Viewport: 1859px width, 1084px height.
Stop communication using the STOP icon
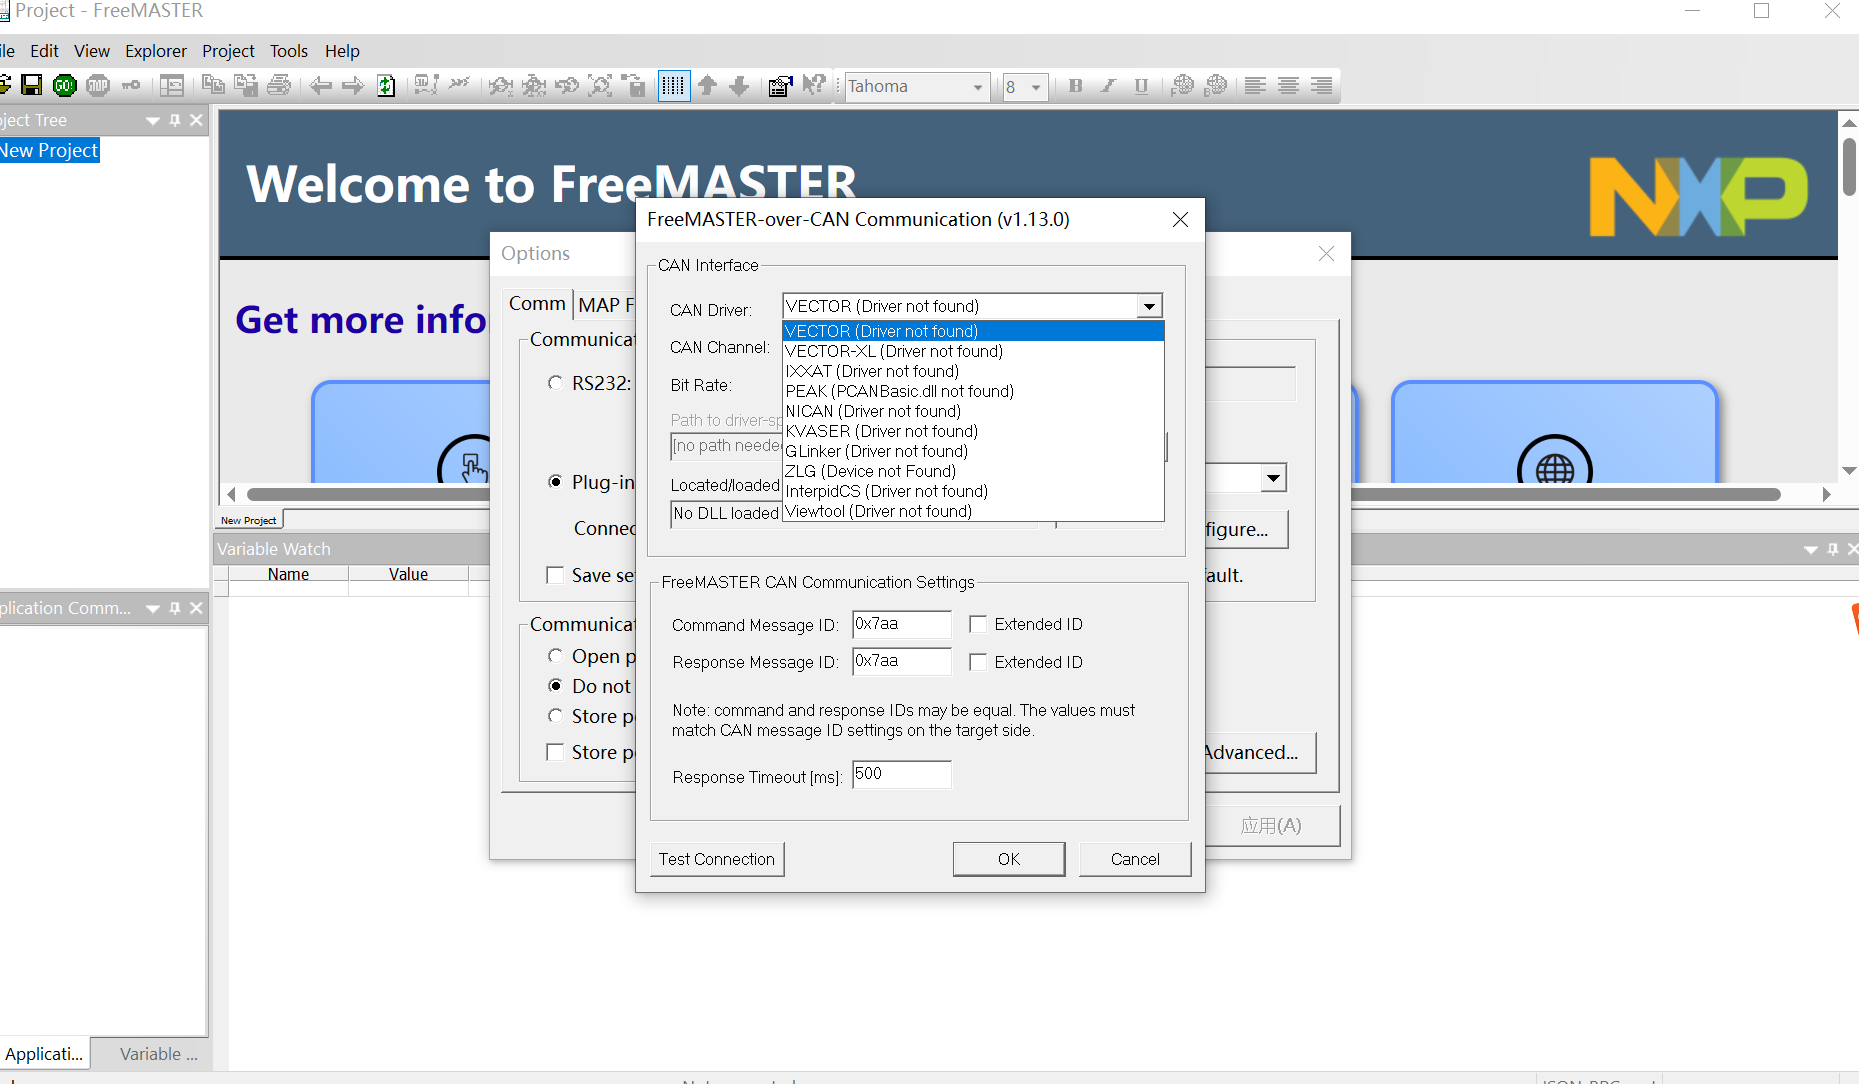point(97,85)
